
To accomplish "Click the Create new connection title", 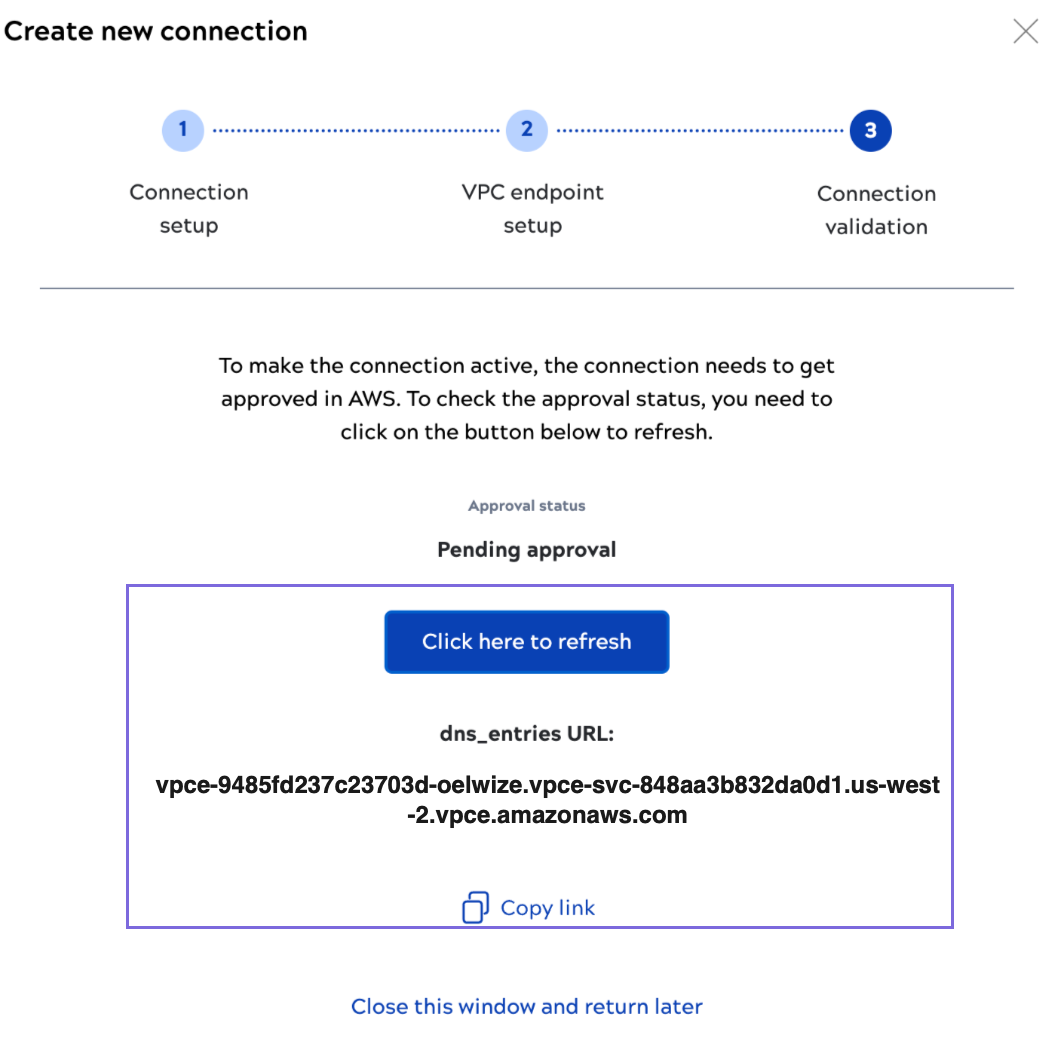I will 156,31.
